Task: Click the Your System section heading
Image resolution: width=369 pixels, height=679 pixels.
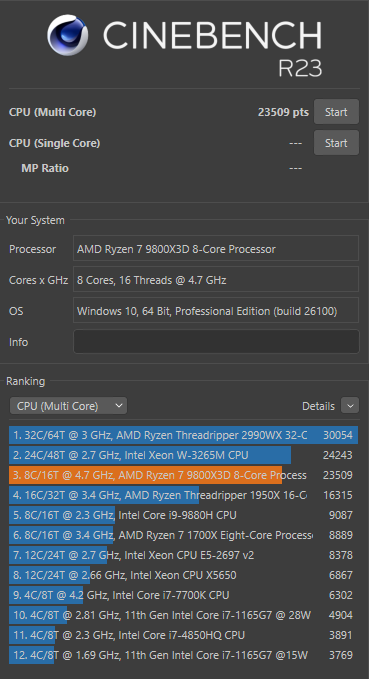Action: [35, 220]
